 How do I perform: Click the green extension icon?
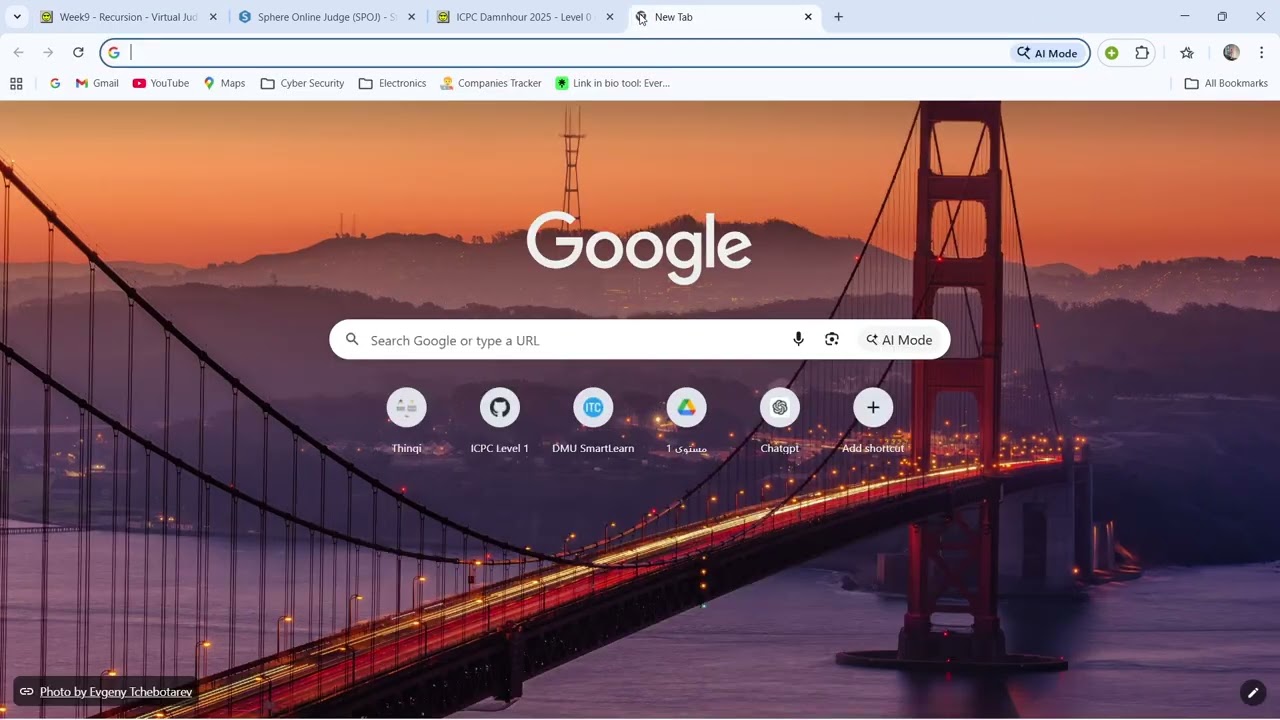click(1111, 53)
